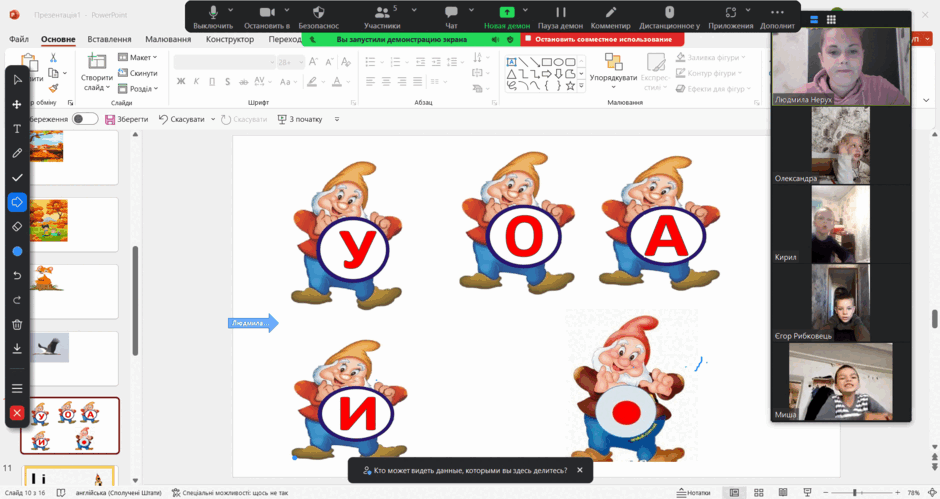Start slideshow with З початку
Screen dimensions: 940x499
click(300, 119)
